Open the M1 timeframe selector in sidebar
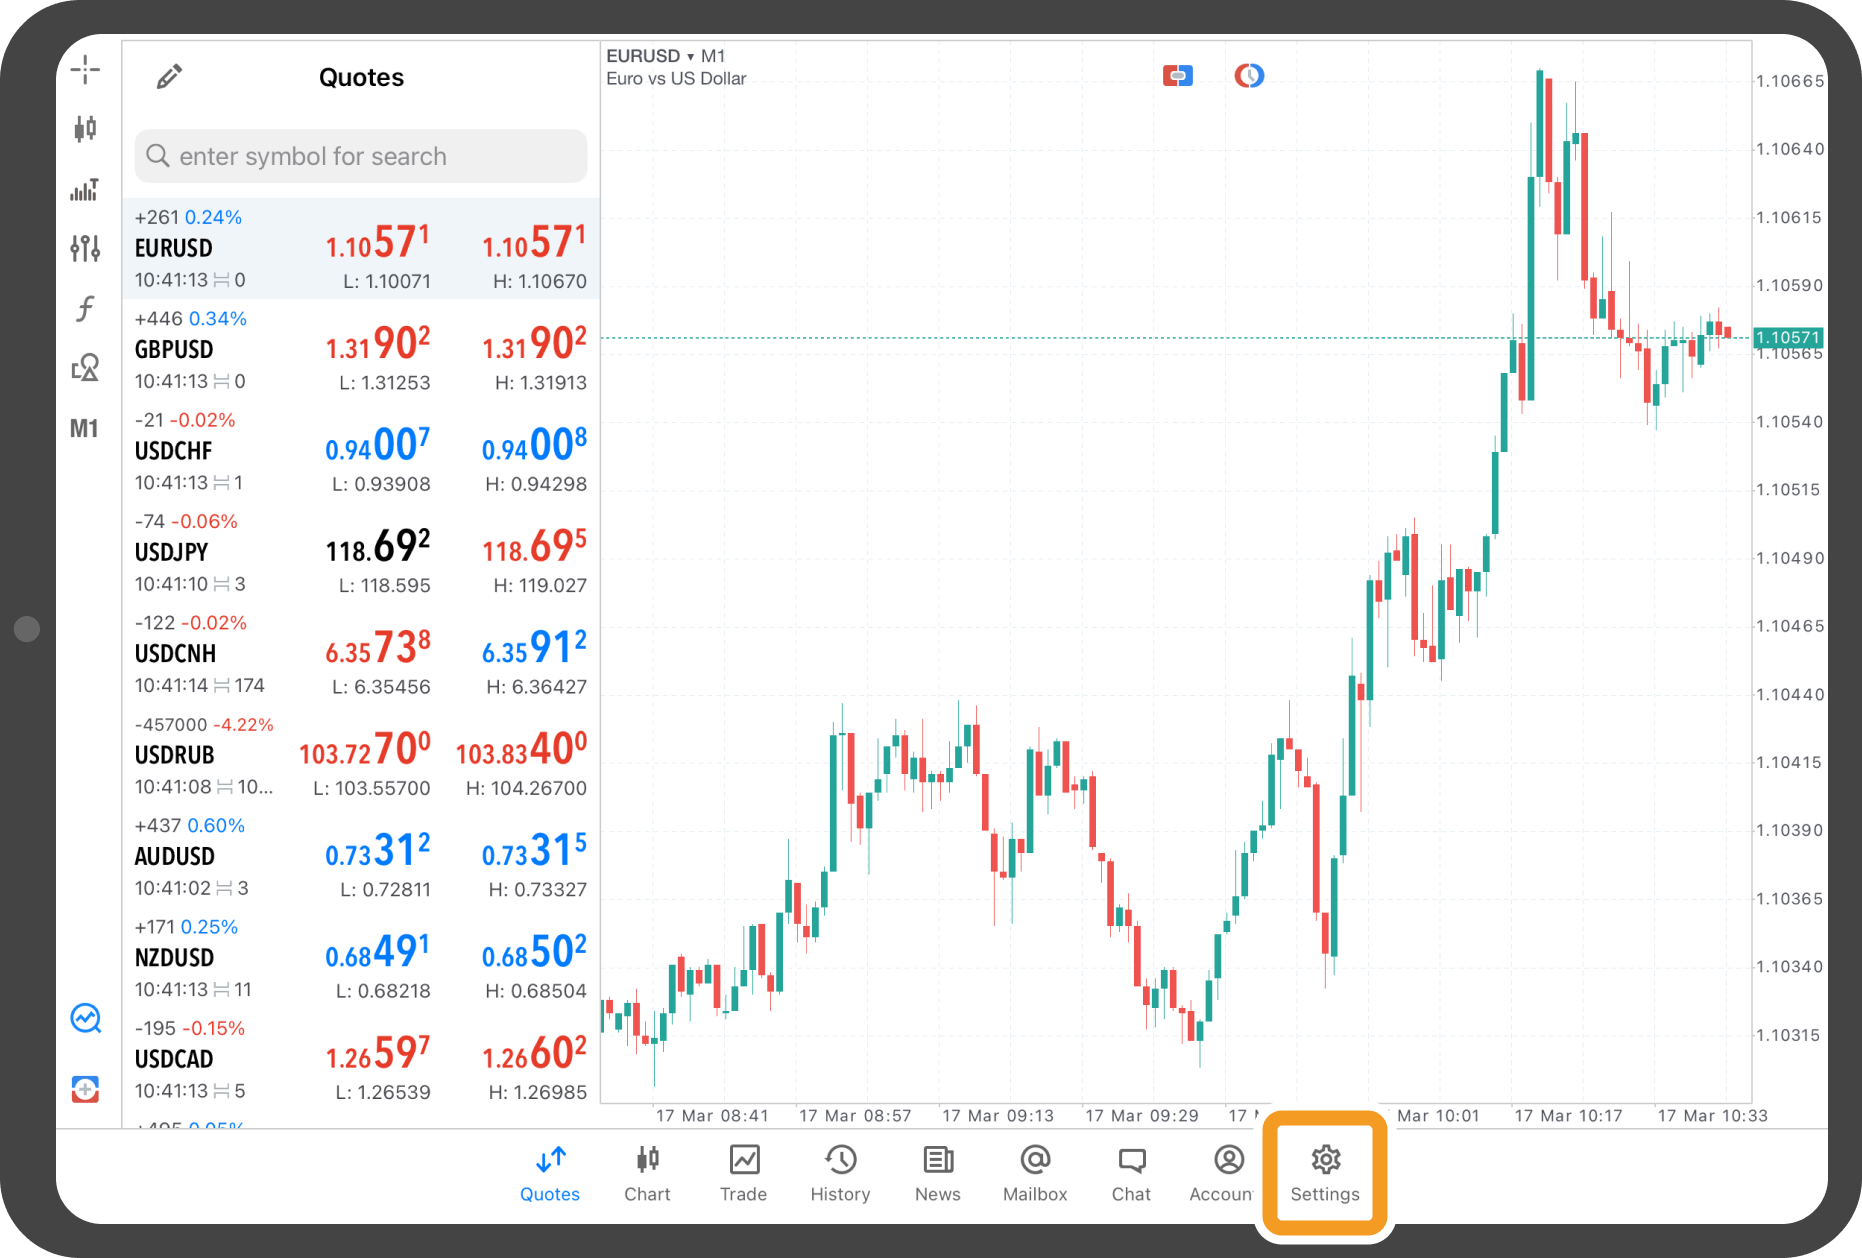The image size is (1862, 1258). tap(85, 429)
